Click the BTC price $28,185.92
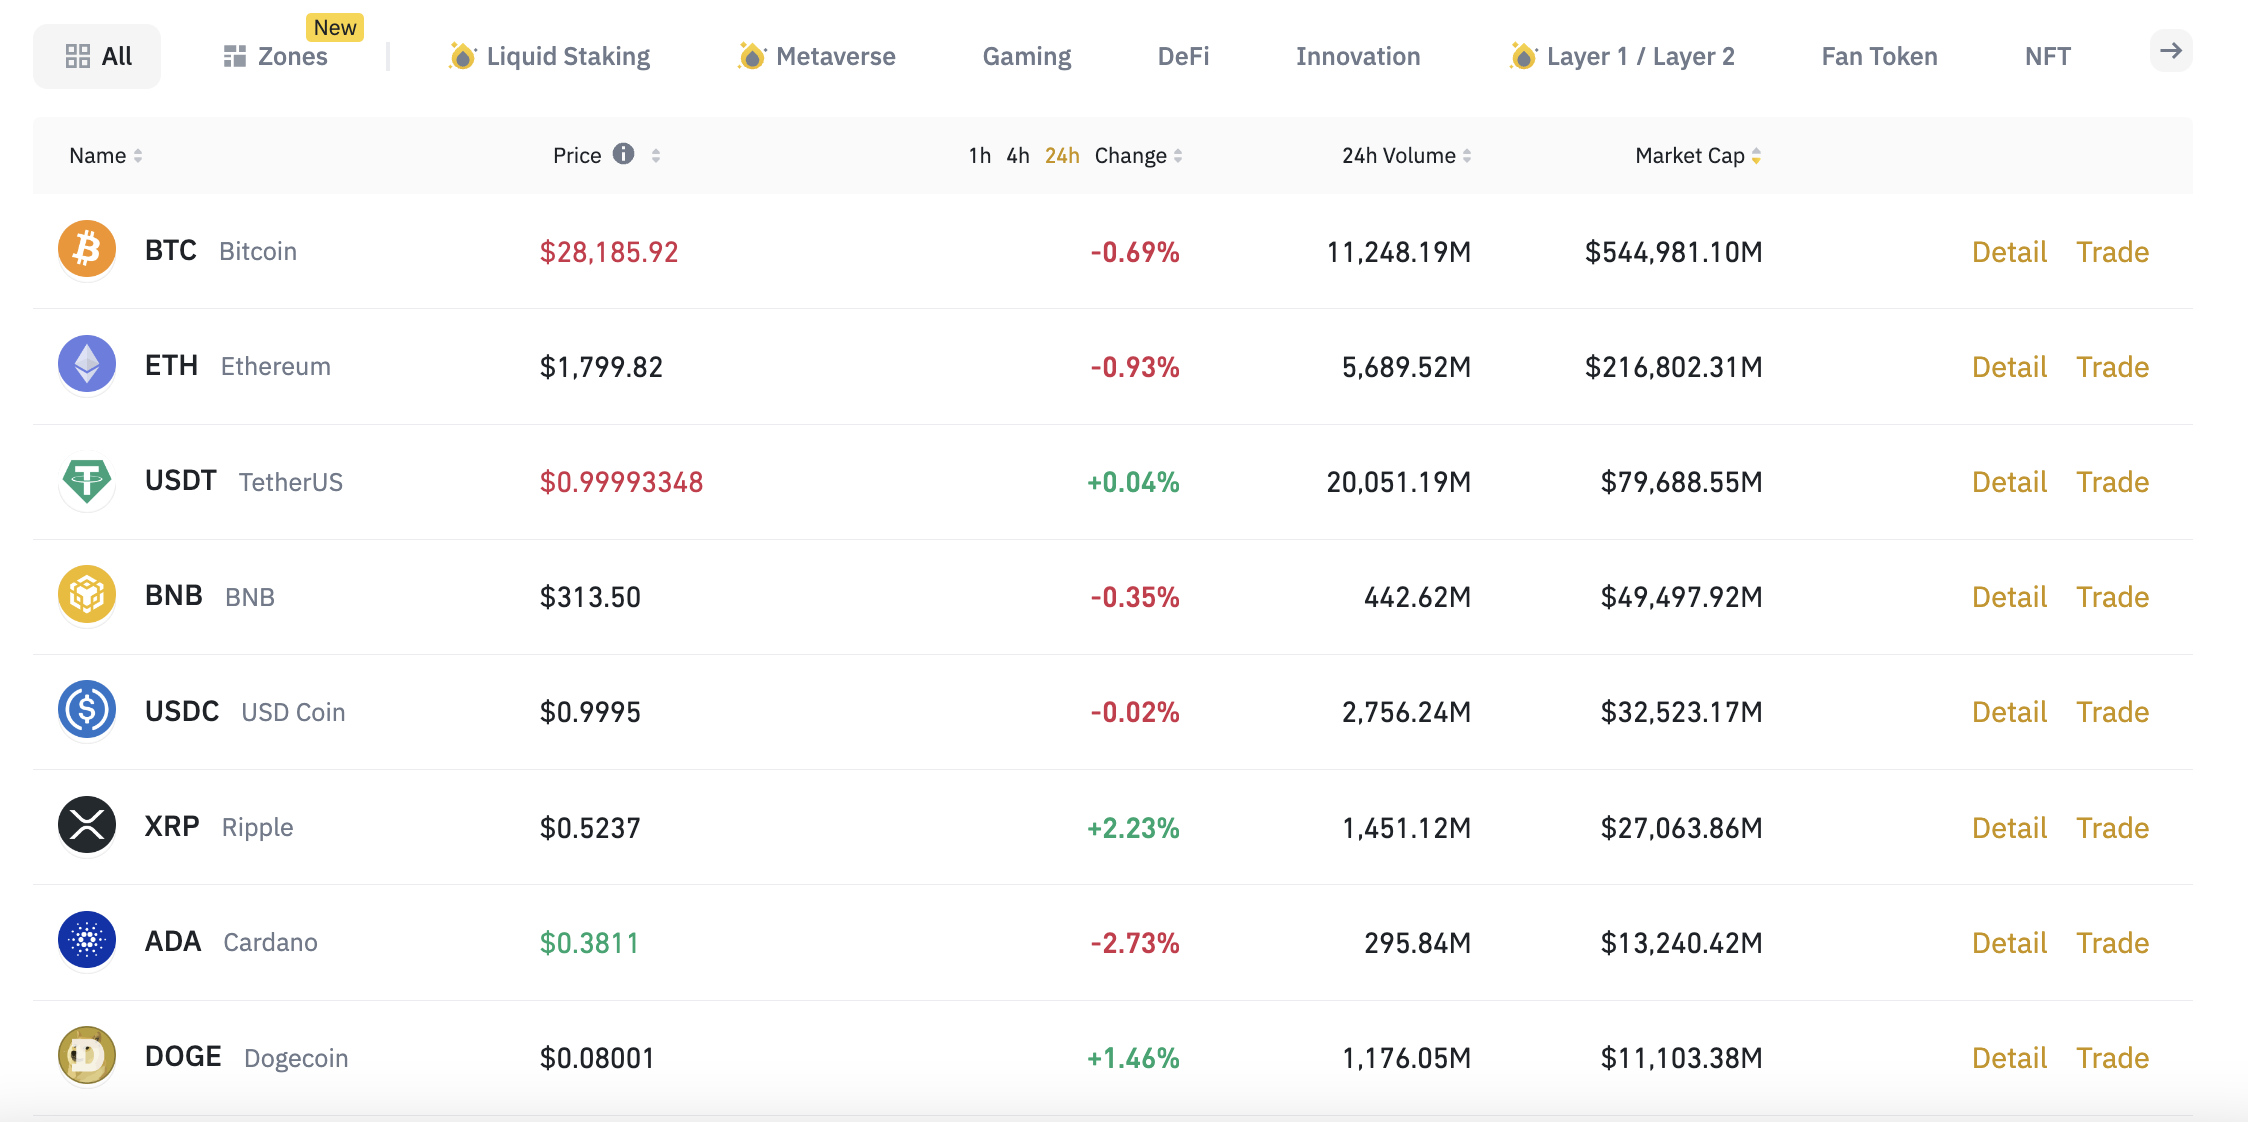 [x=609, y=252]
